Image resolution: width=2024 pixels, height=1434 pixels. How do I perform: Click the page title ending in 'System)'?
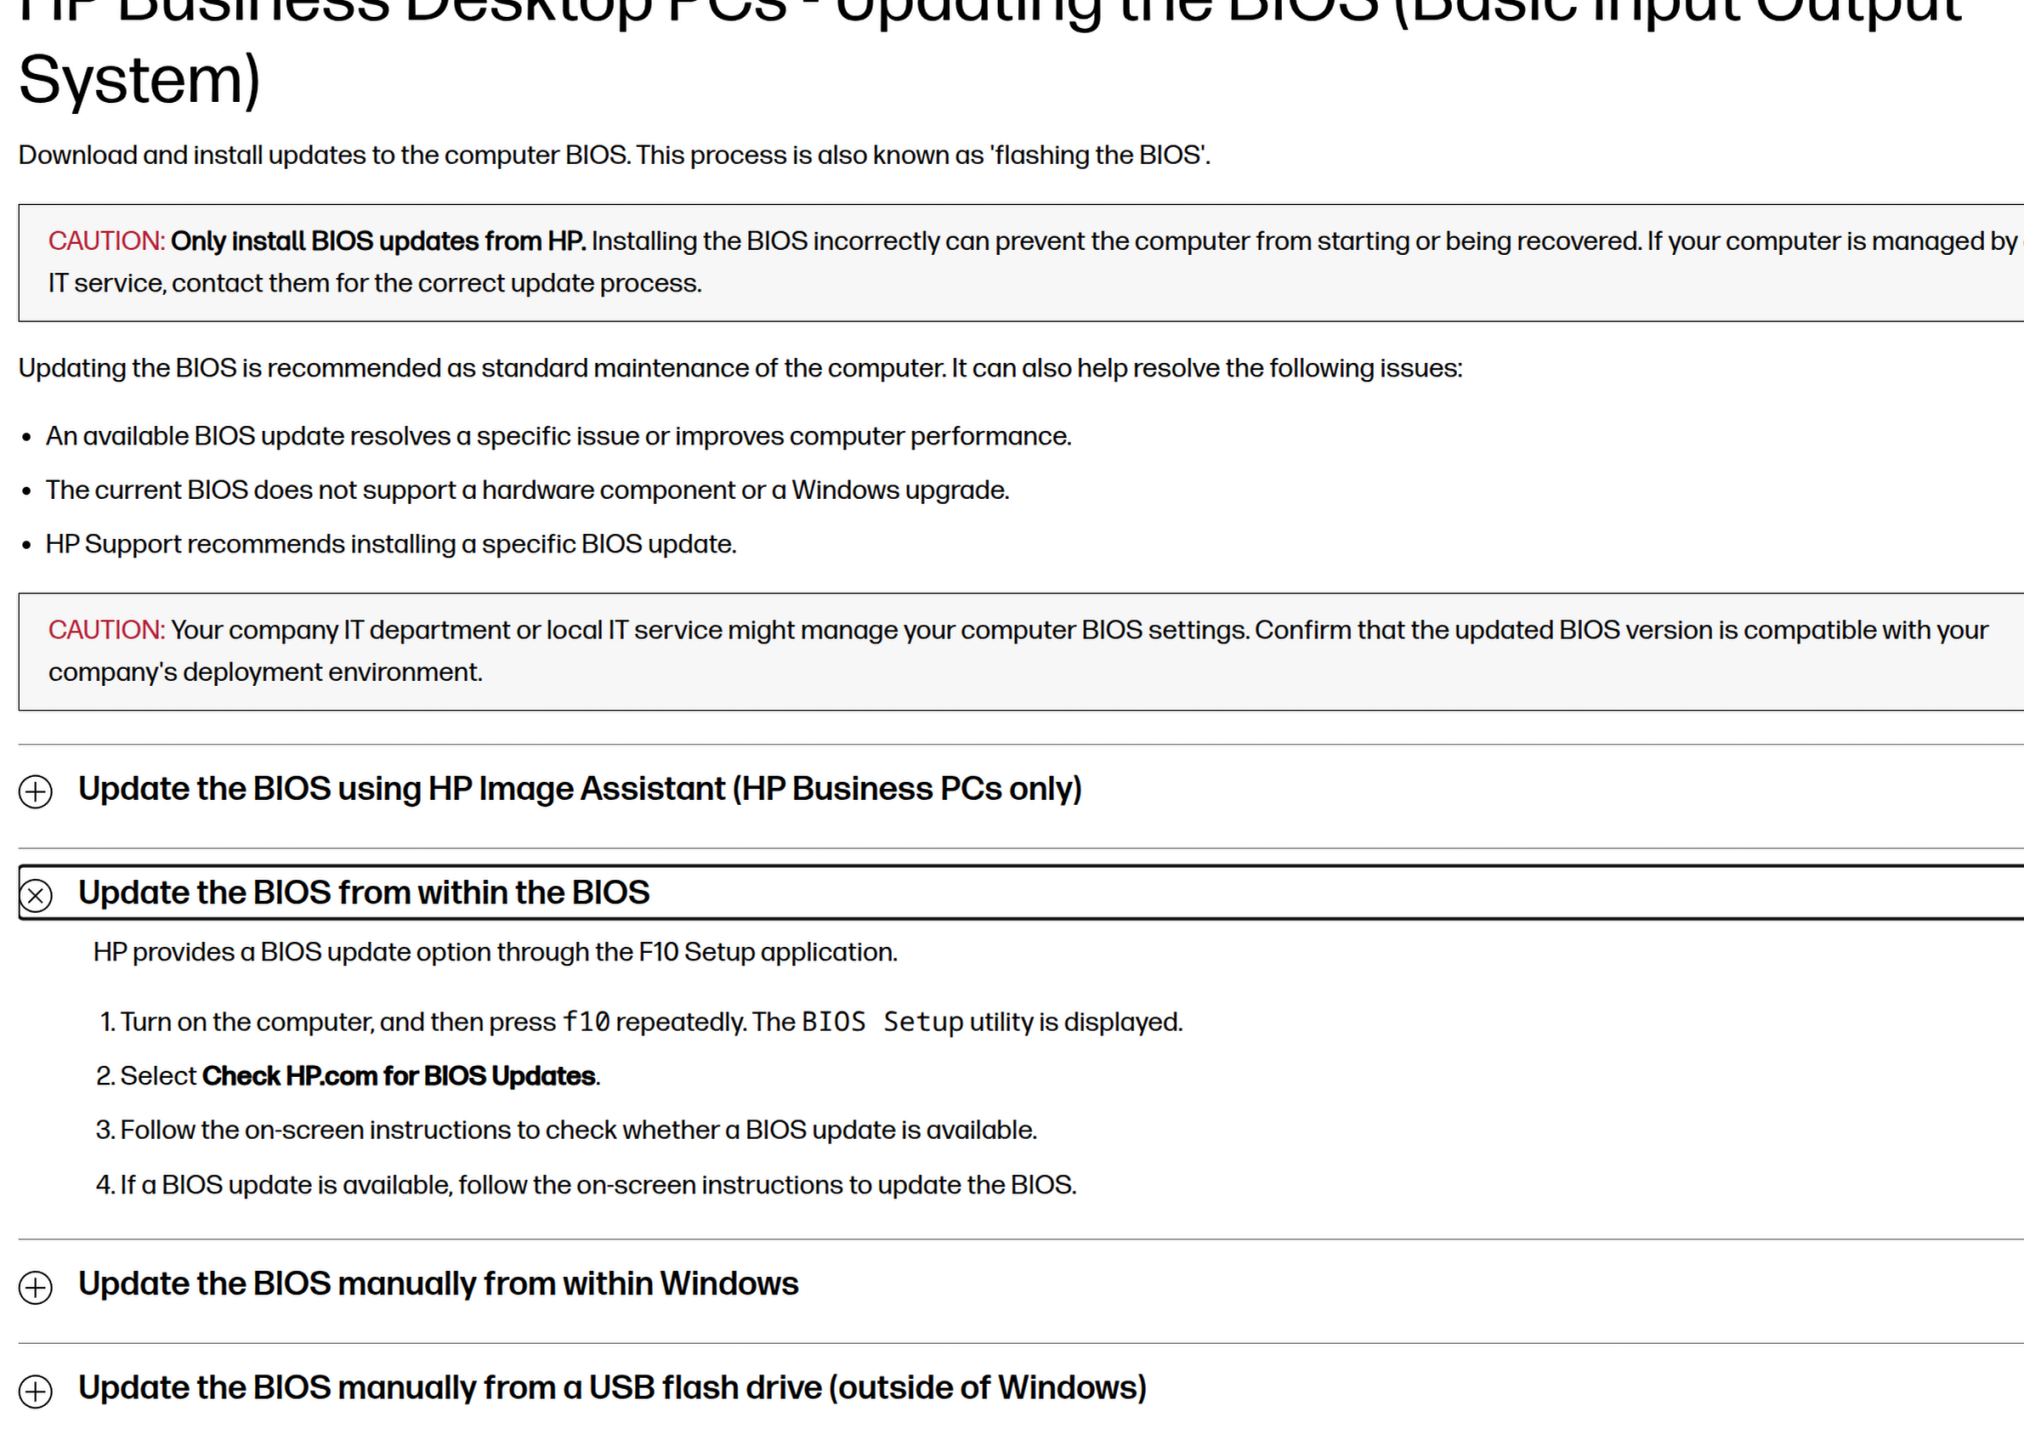[140, 80]
